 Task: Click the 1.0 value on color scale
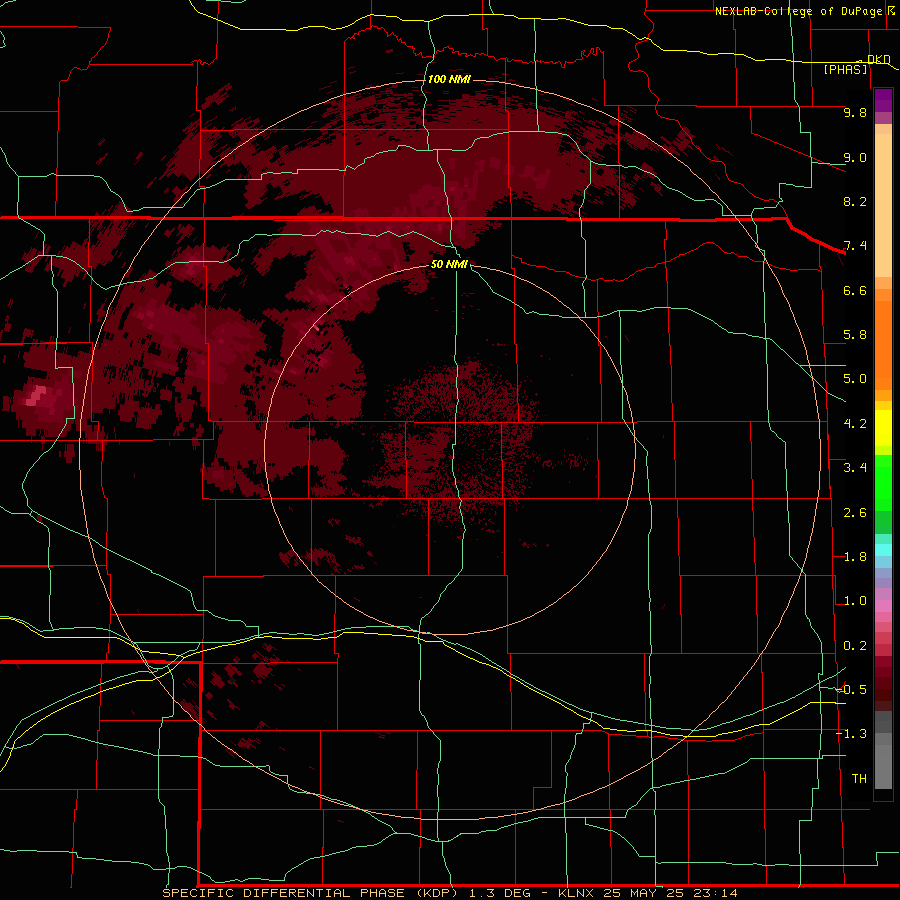[x=855, y=601]
